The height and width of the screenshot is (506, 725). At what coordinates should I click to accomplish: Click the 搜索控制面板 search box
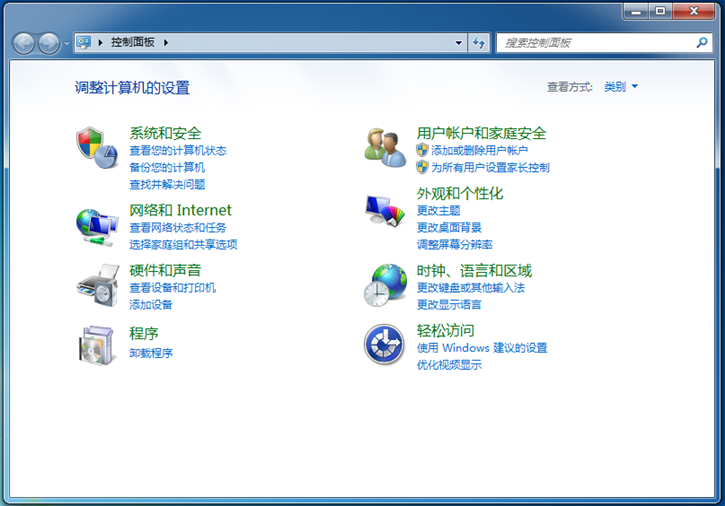tap(595, 43)
